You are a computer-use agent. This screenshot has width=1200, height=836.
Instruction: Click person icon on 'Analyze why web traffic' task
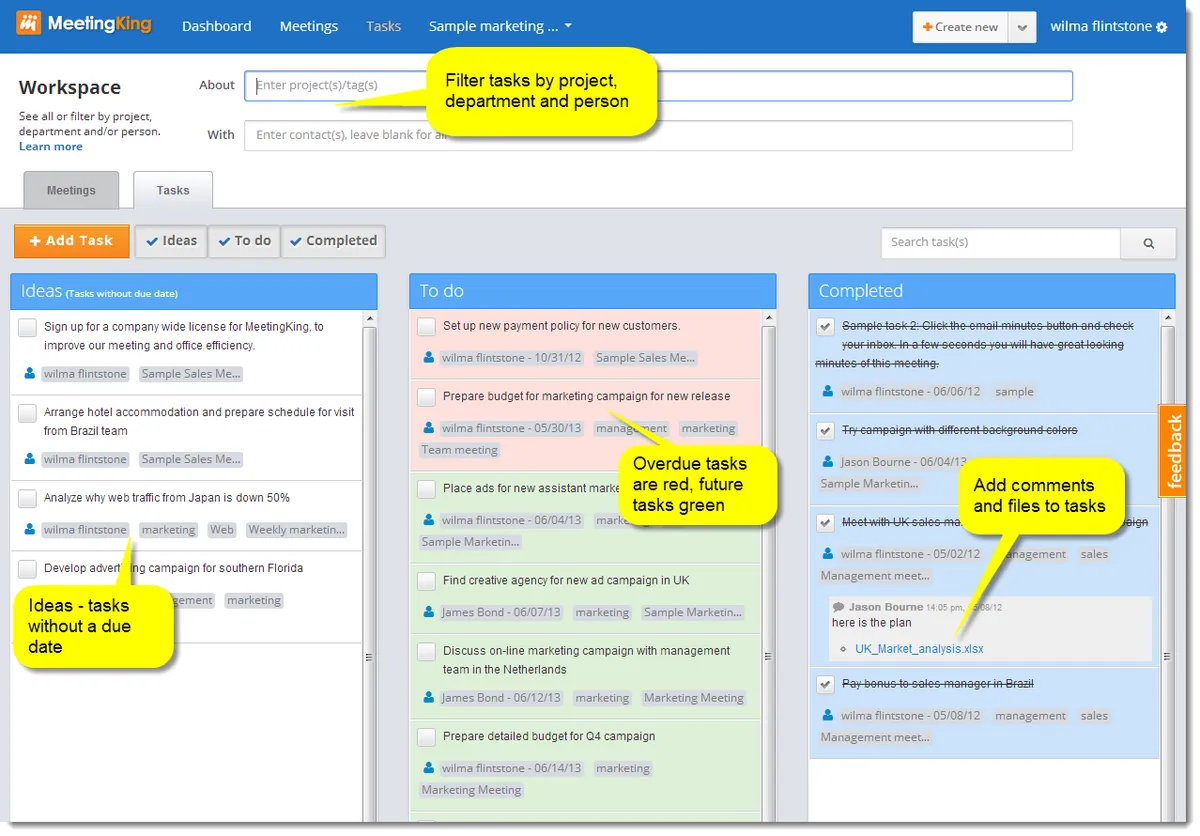(30, 530)
